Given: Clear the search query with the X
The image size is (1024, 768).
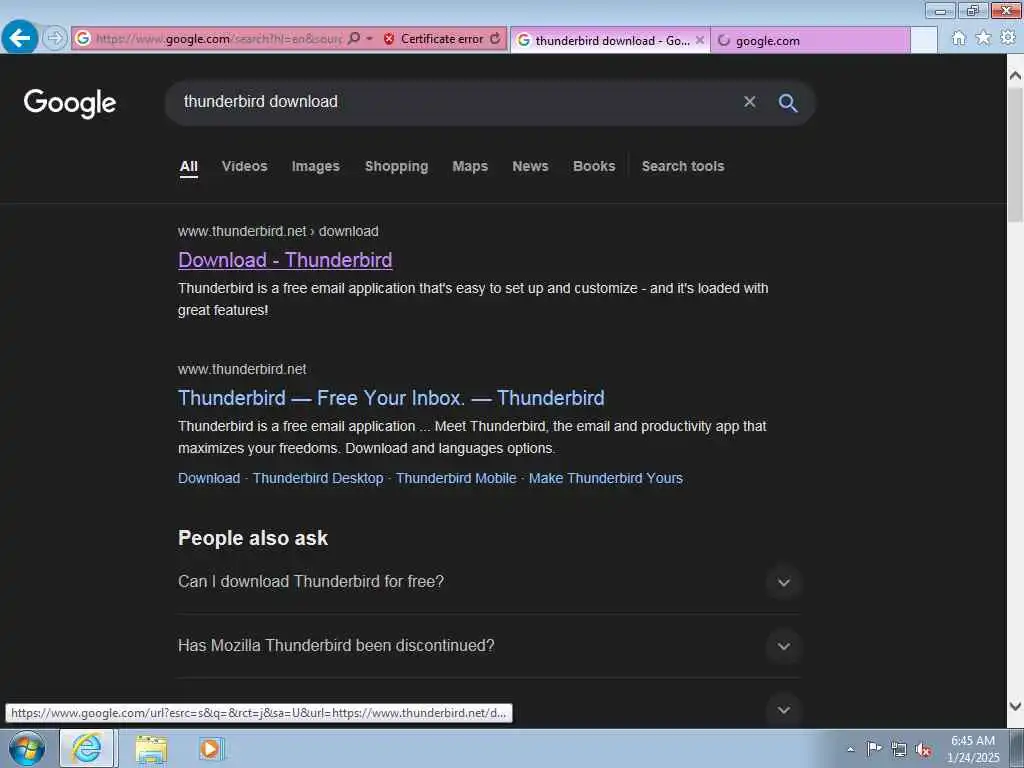Looking at the screenshot, I should [750, 102].
